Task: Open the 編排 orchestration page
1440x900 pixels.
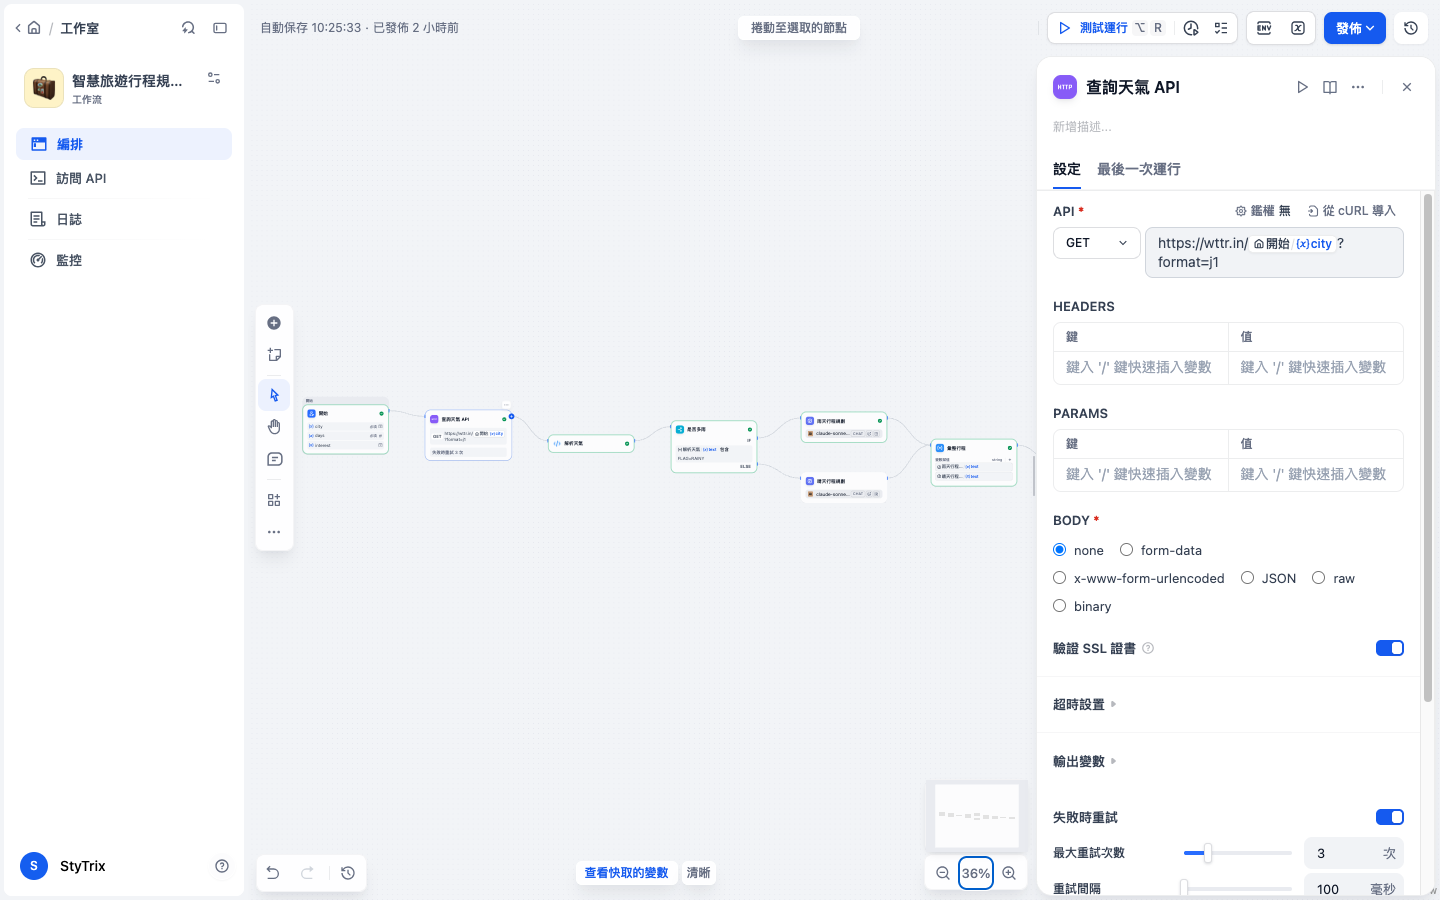Action: coord(124,144)
